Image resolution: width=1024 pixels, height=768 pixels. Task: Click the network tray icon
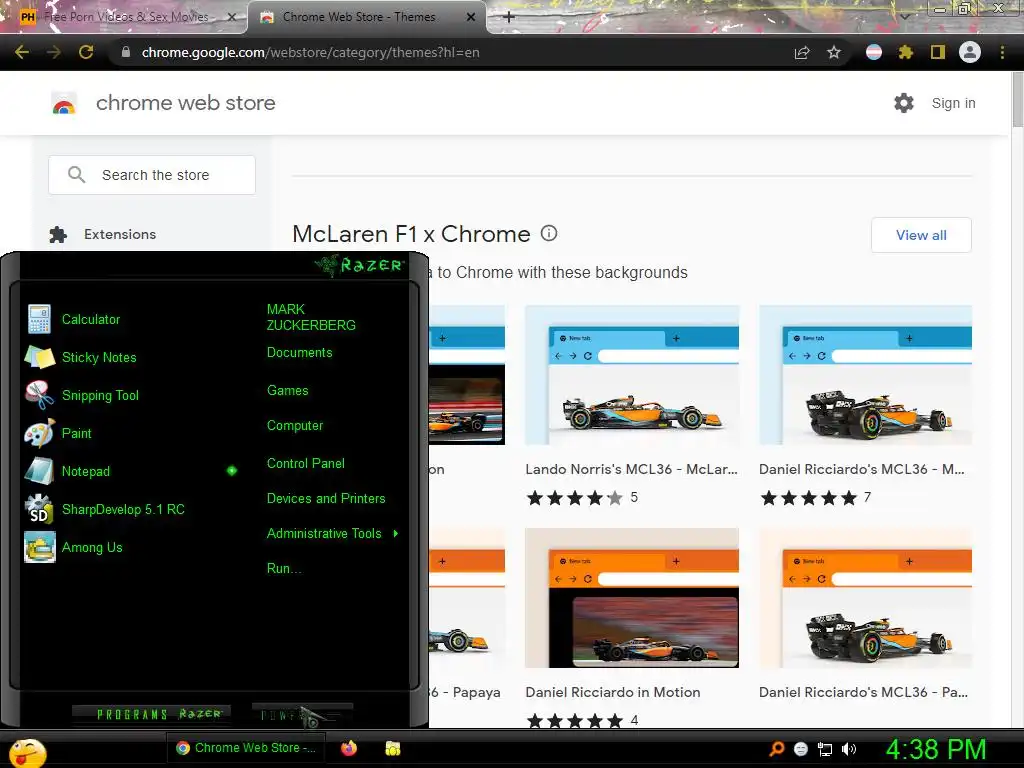coord(825,749)
